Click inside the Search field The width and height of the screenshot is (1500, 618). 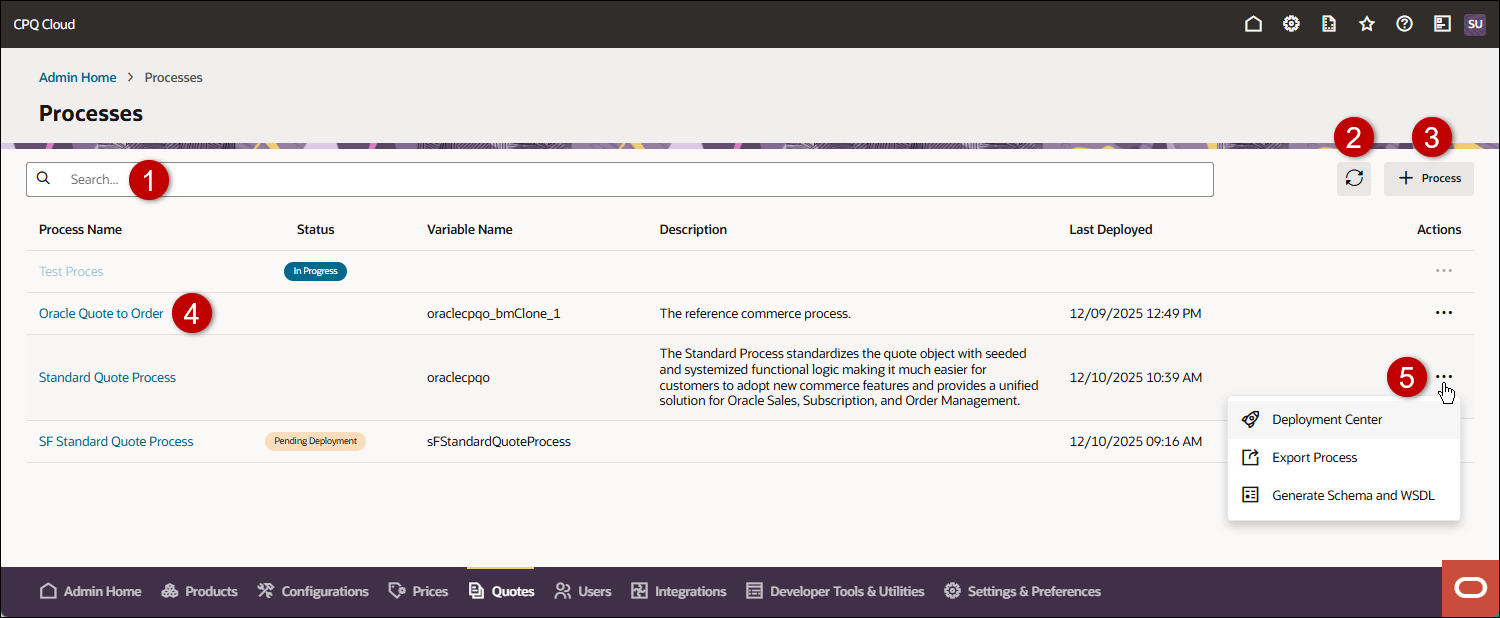pos(300,179)
